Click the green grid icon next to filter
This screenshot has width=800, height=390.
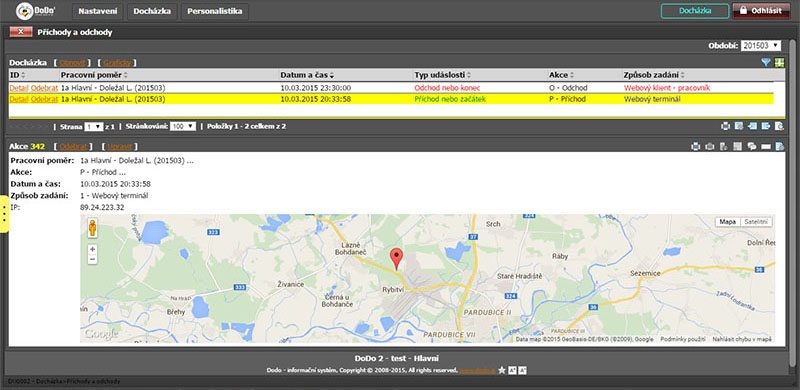pyautogui.click(x=779, y=63)
